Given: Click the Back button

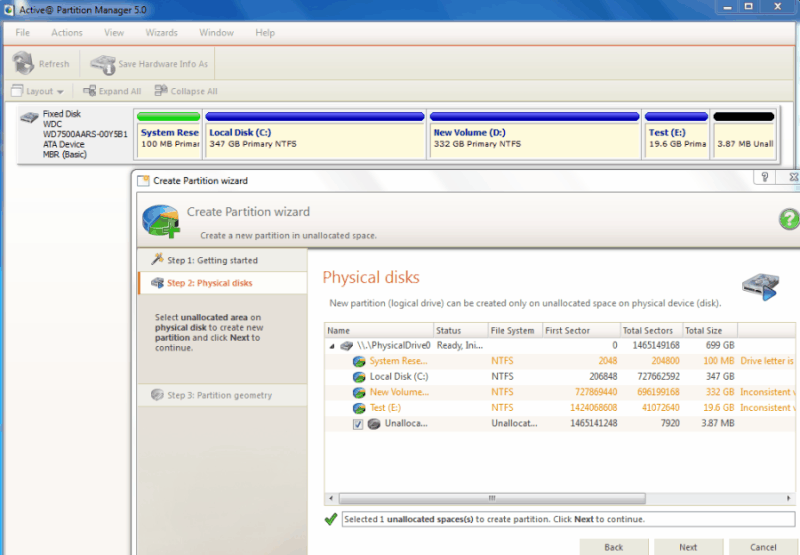Looking at the screenshot, I should point(614,547).
